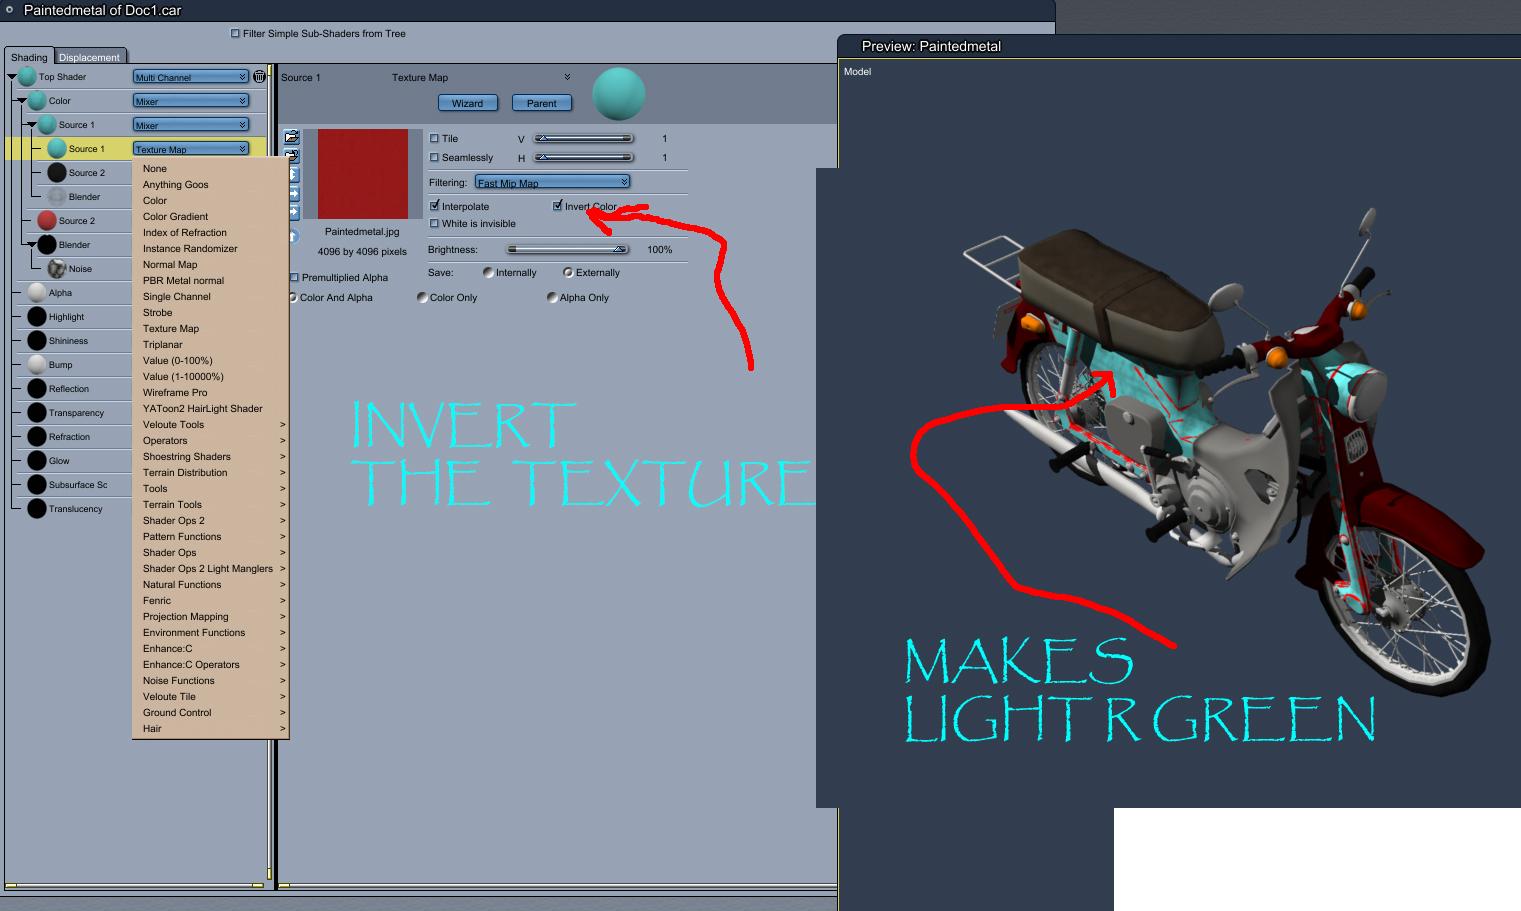Click the Alpha channel sphere icon
The width and height of the screenshot is (1521, 911).
point(37,293)
